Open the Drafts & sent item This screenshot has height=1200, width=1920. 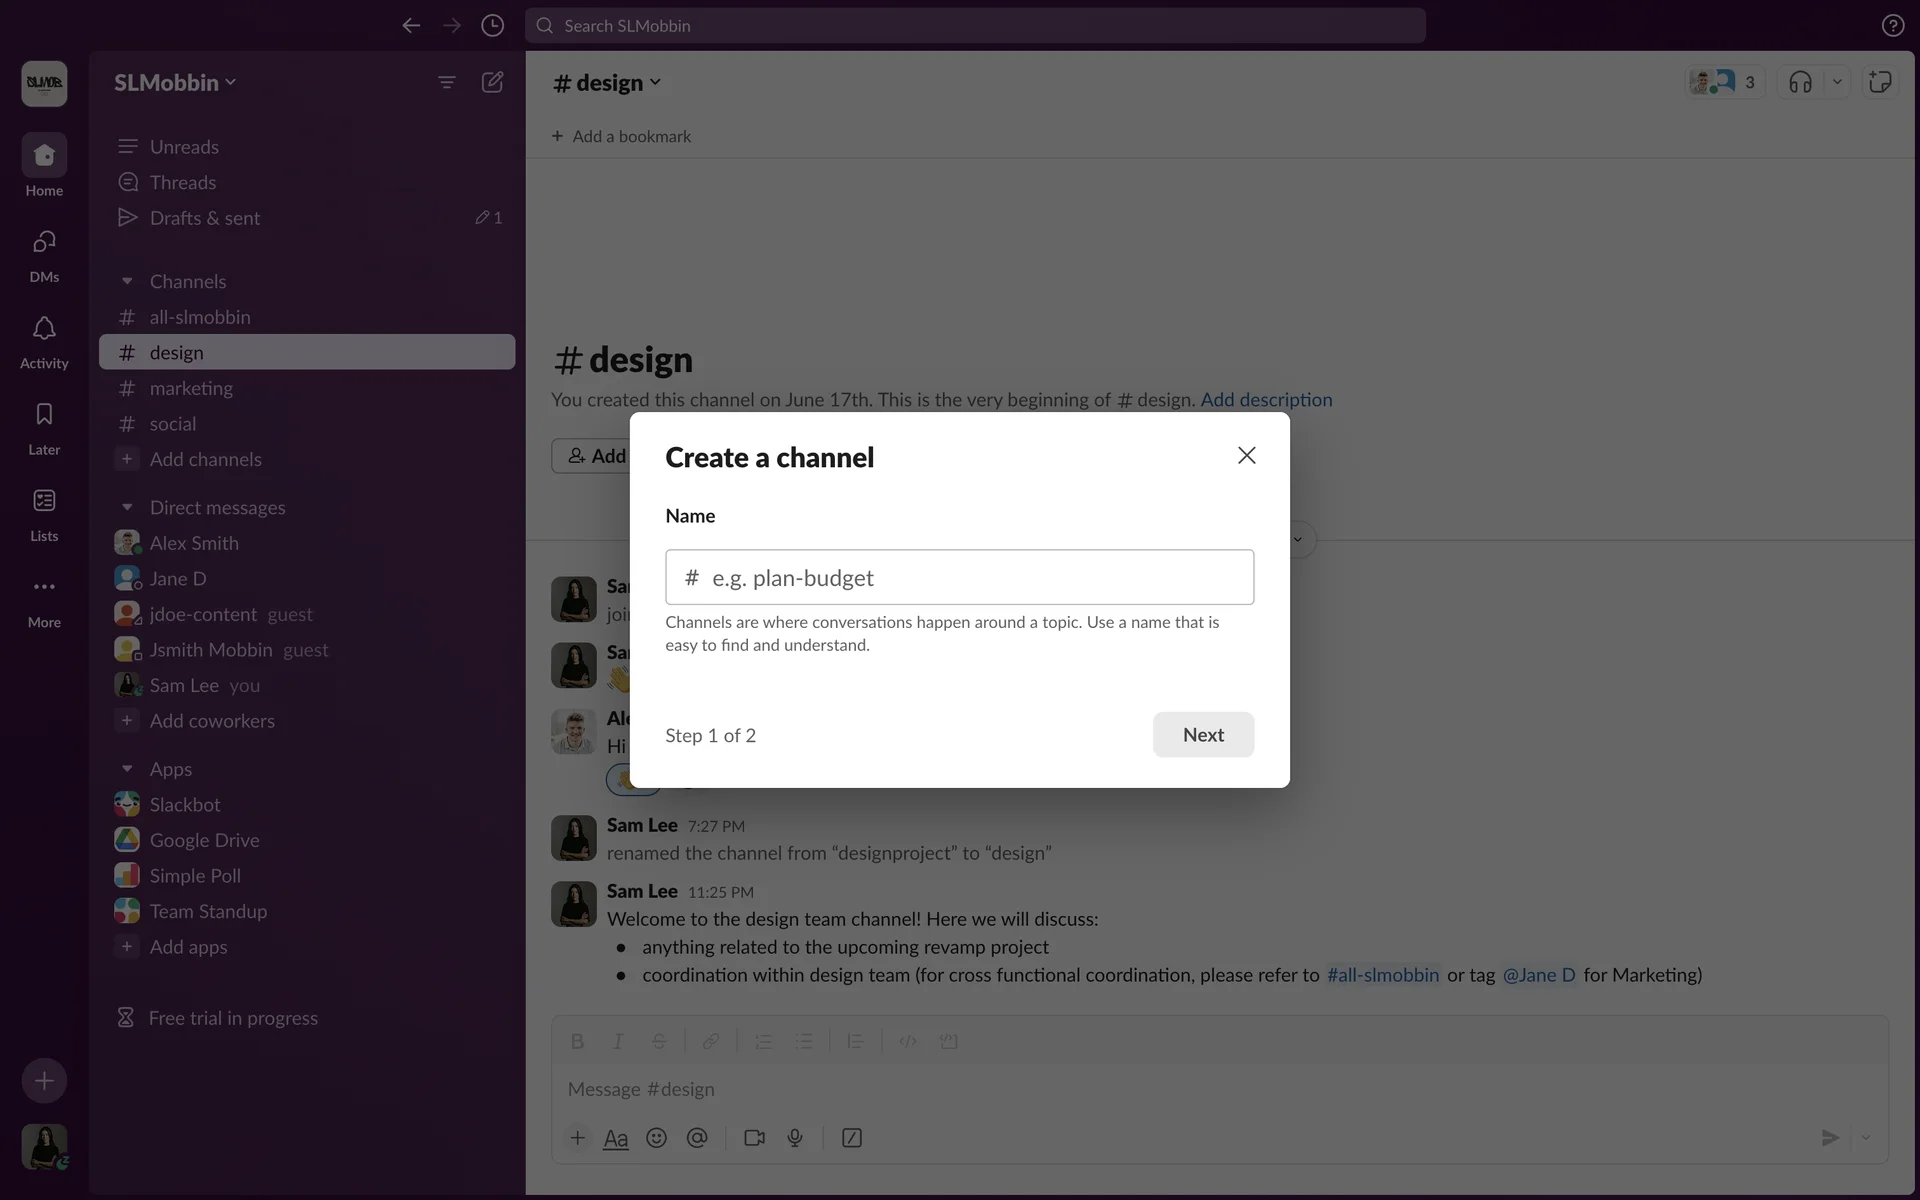204,218
